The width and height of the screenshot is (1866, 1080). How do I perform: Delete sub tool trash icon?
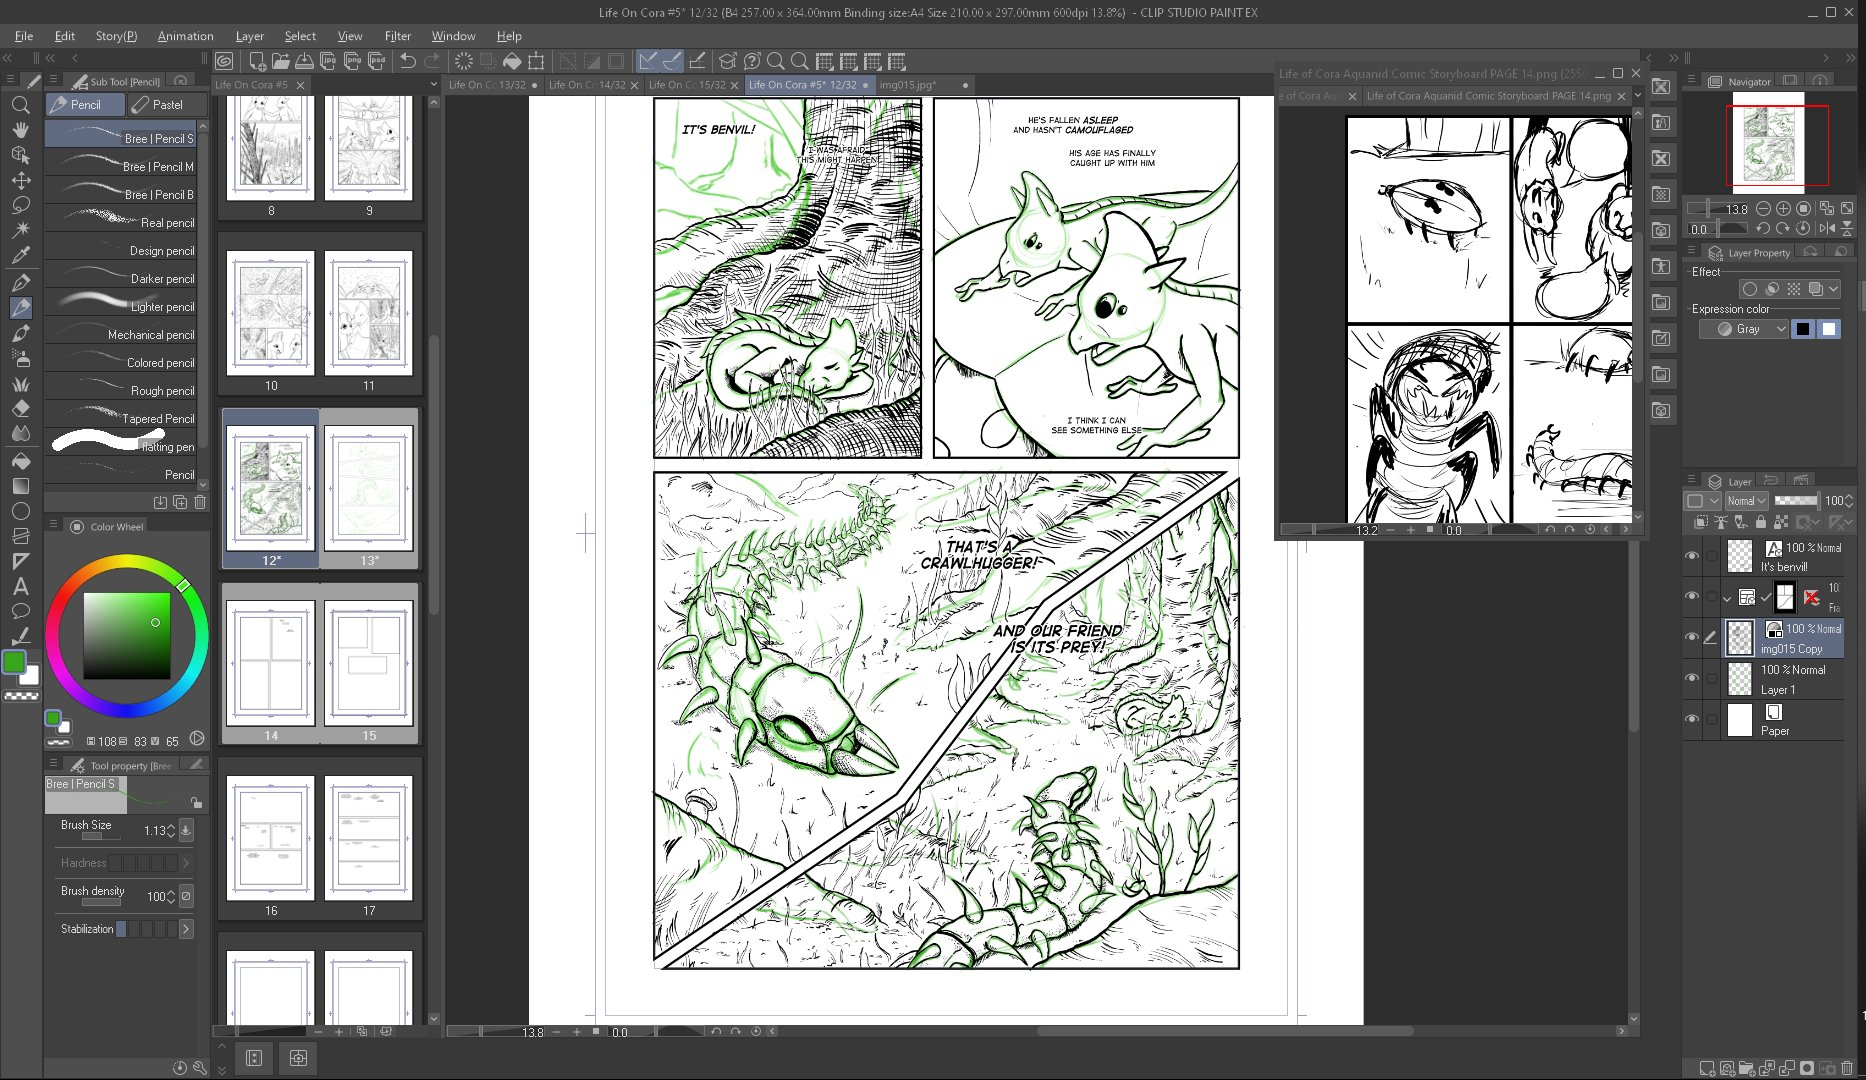click(x=200, y=502)
